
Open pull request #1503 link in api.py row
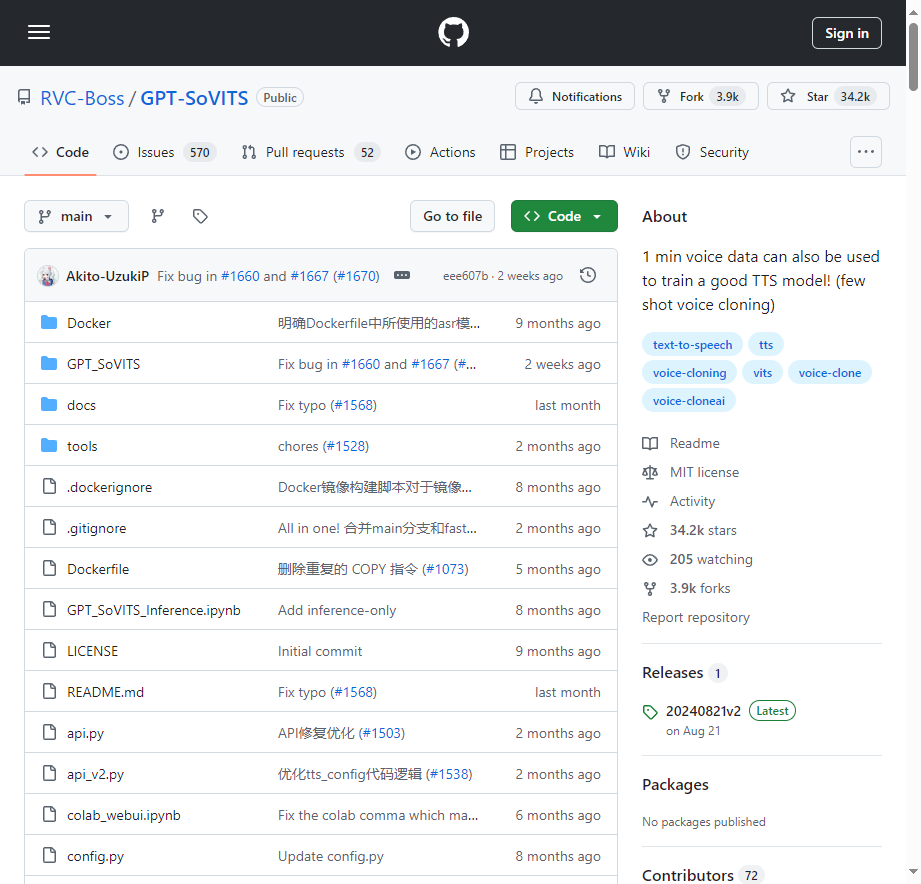(382, 734)
